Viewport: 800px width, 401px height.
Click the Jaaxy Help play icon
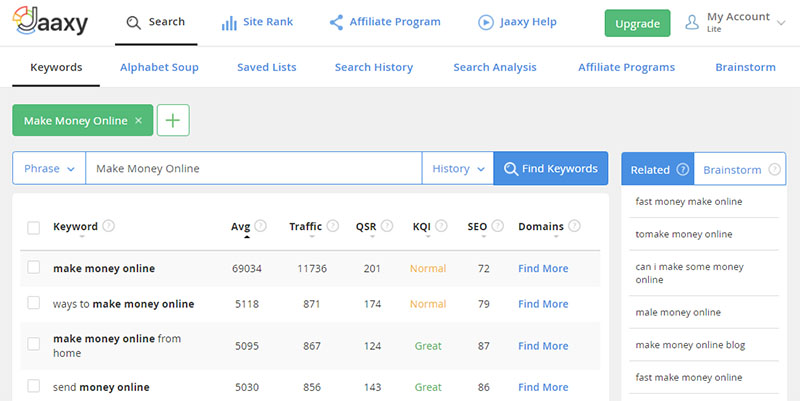(486, 22)
